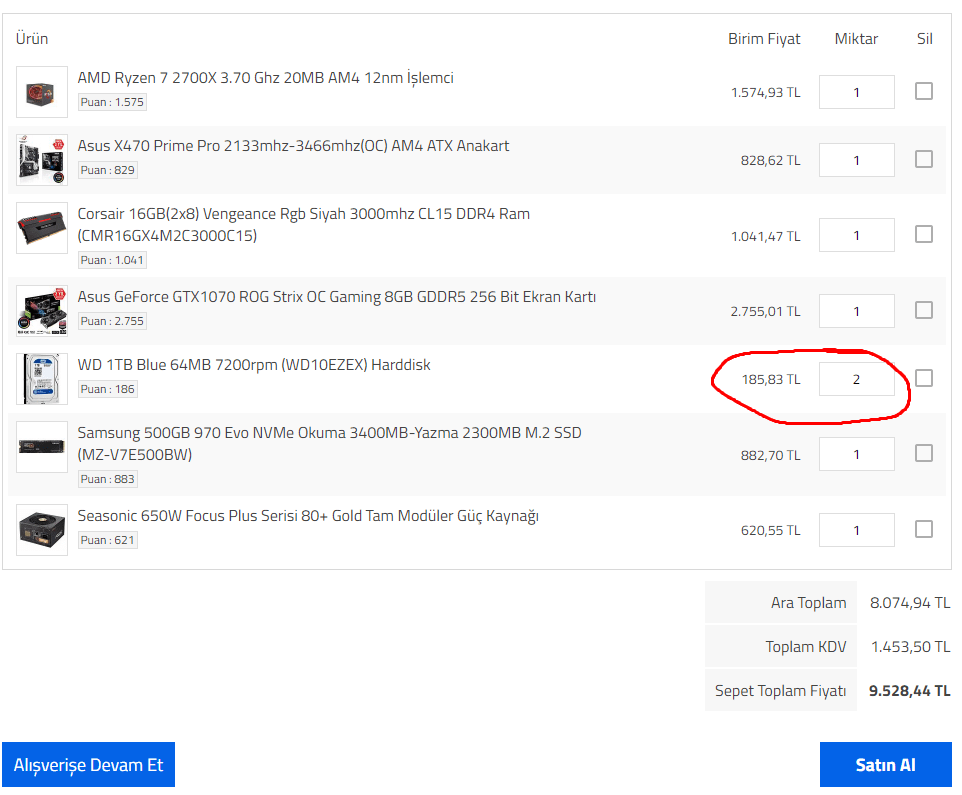Click the 620,55 TL unit price
The image size is (962, 795).
click(x=771, y=531)
